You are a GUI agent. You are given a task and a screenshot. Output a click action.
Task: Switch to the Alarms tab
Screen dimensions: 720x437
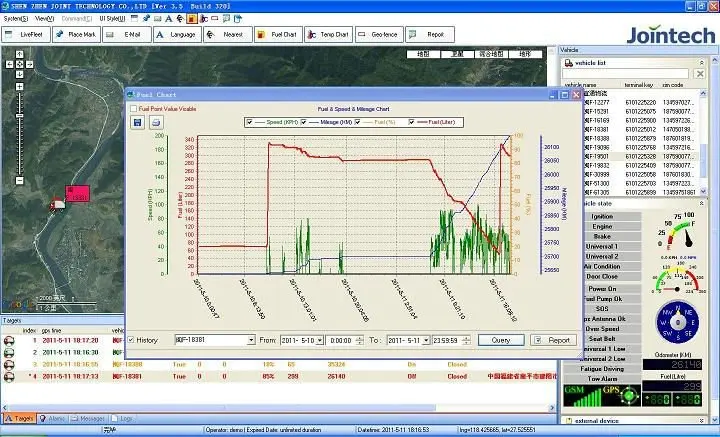pyautogui.click(x=55, y=418)
